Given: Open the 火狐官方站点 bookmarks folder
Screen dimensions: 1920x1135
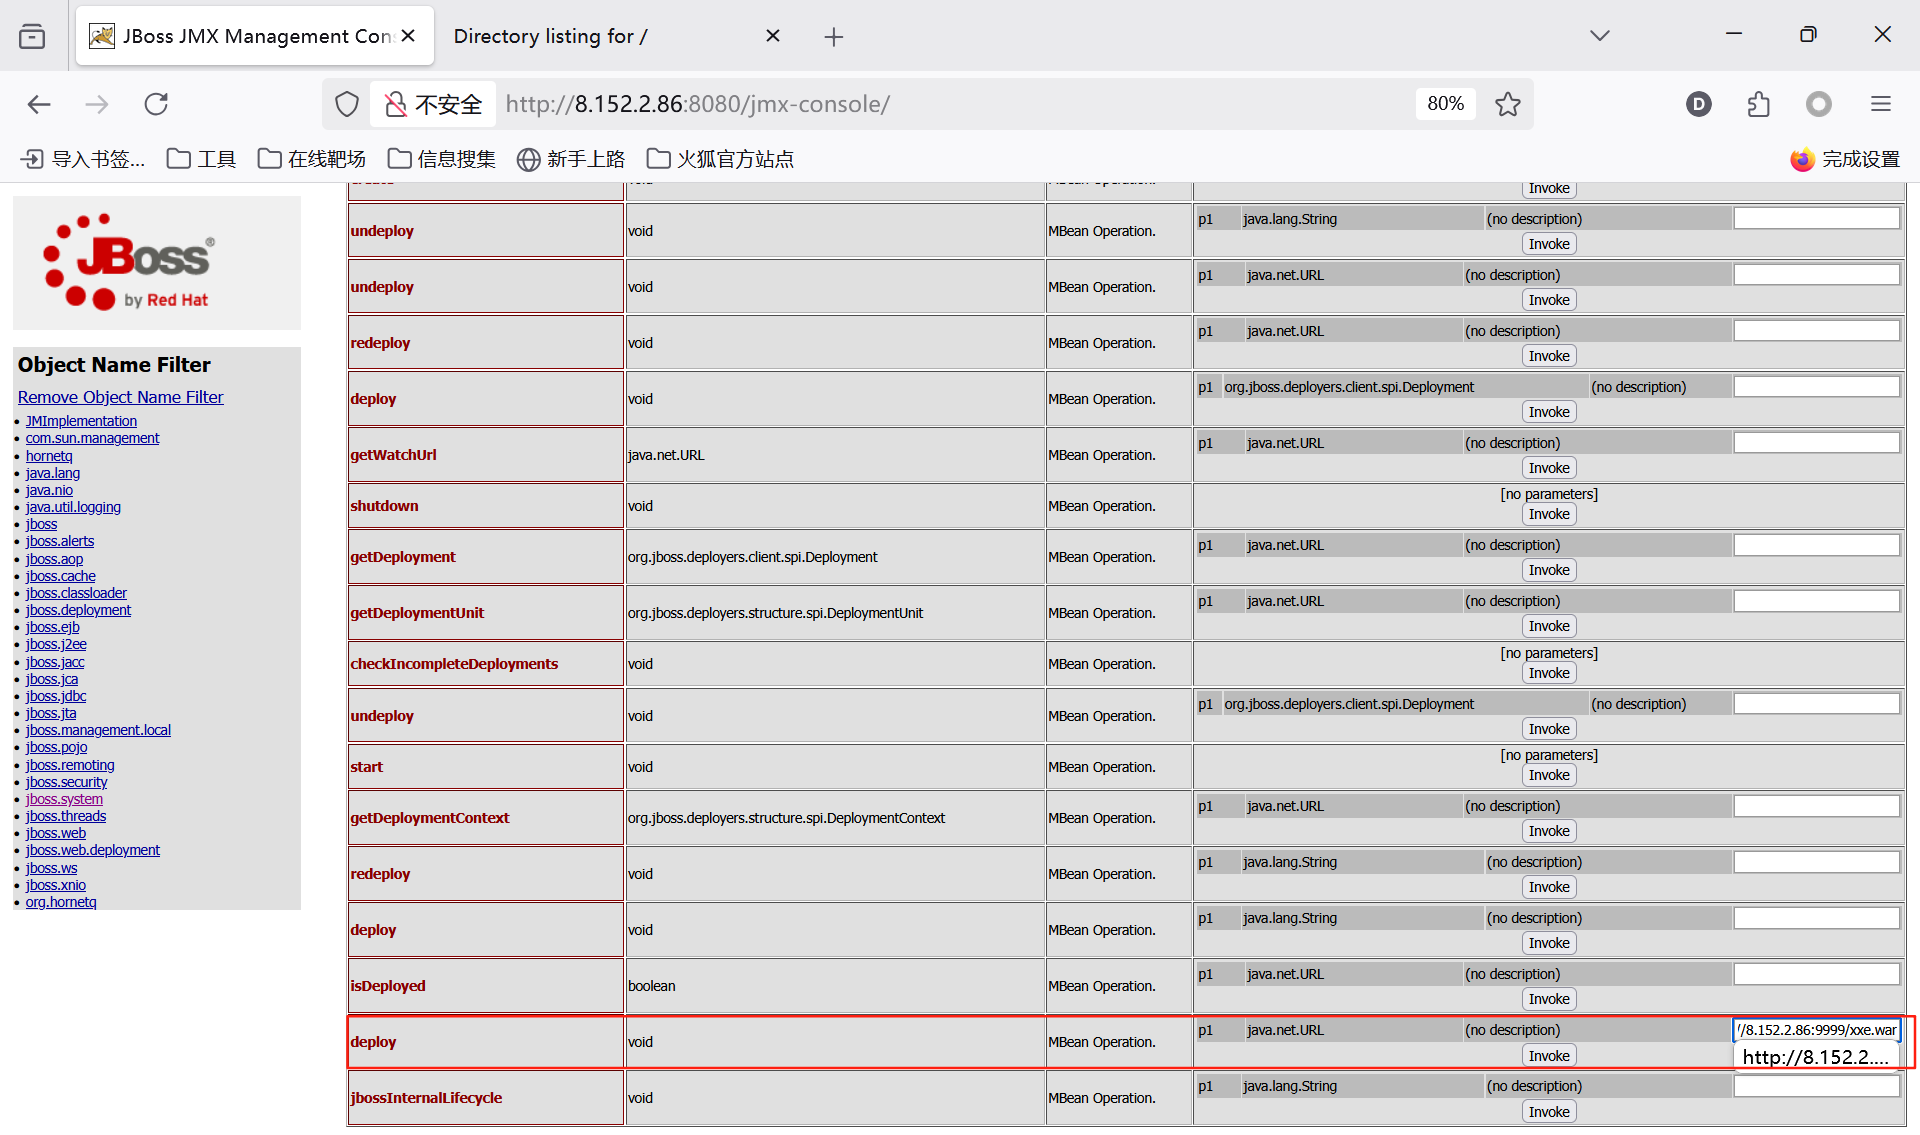Looking at the screenshot, I should [720, 159].
